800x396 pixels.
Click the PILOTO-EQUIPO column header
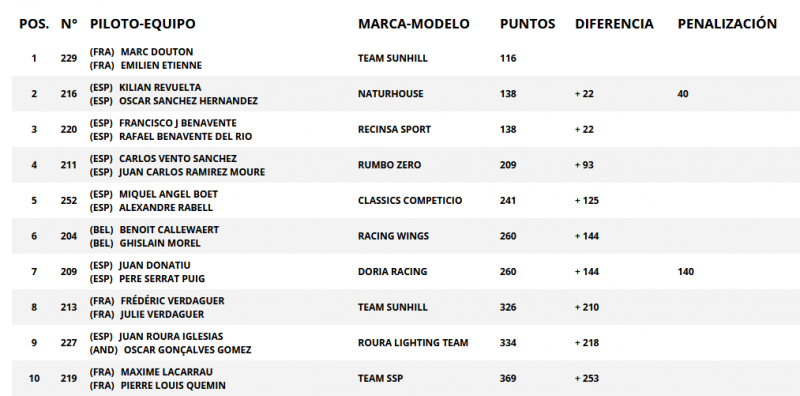coord(142,24)
